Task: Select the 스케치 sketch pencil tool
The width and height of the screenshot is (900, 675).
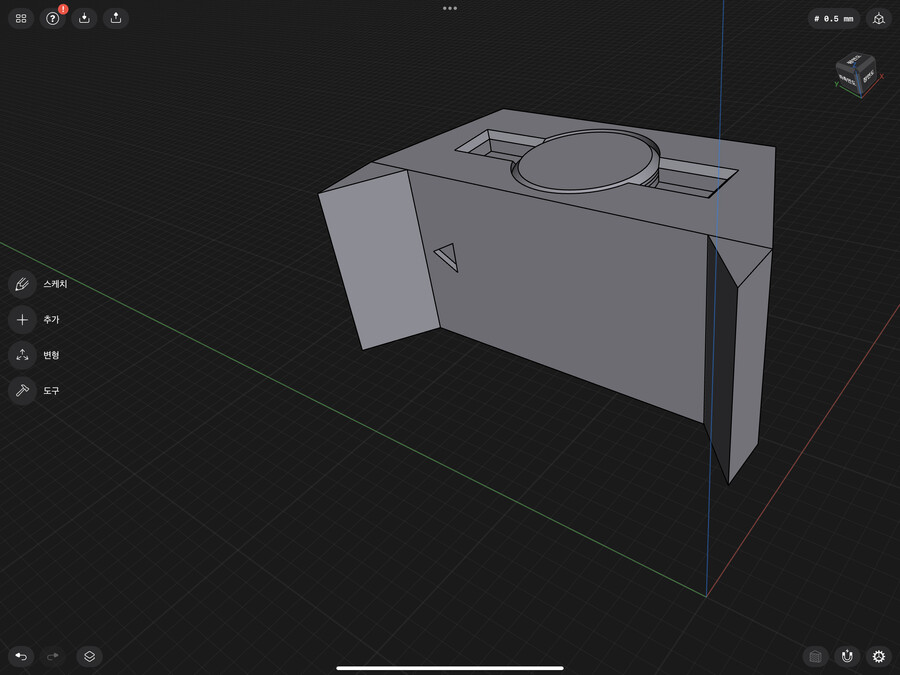Action: (x=22, y=284)
